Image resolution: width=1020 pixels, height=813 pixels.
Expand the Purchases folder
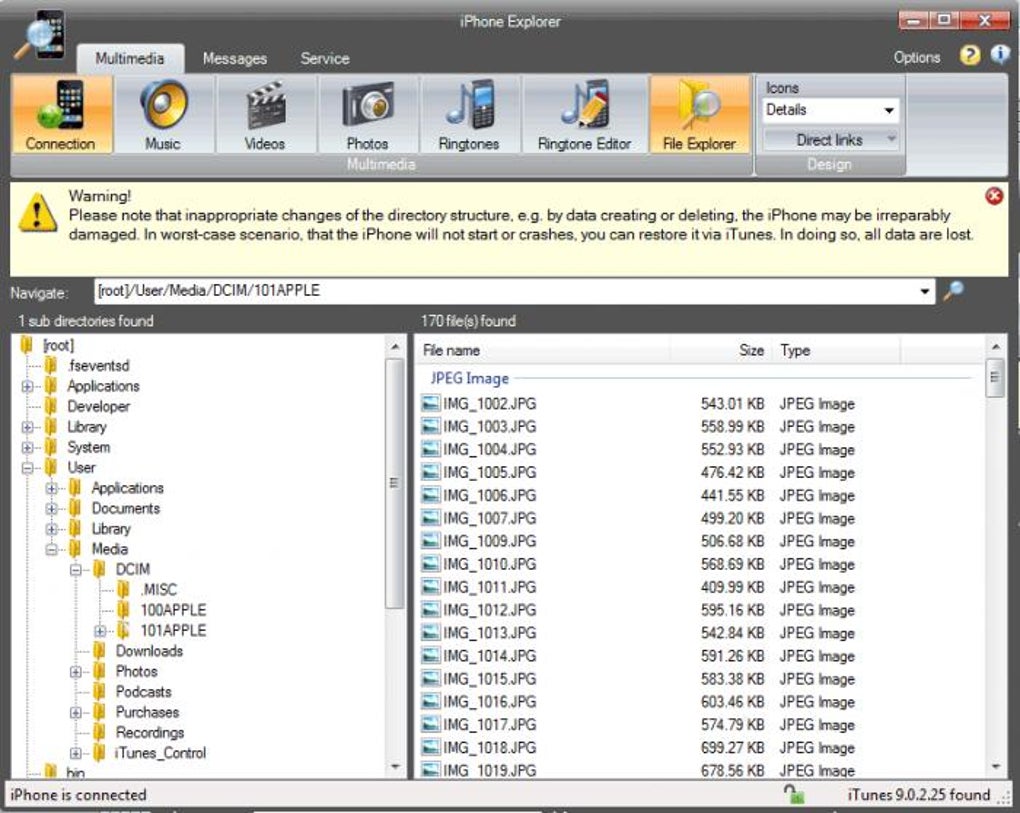click(75, 713)
